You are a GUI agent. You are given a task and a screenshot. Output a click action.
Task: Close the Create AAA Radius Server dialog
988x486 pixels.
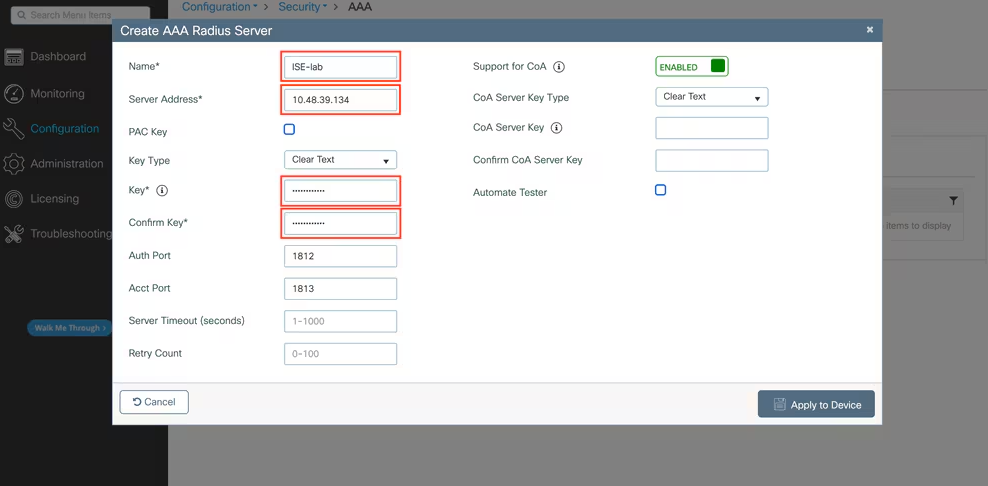click(x=870, y=30)
